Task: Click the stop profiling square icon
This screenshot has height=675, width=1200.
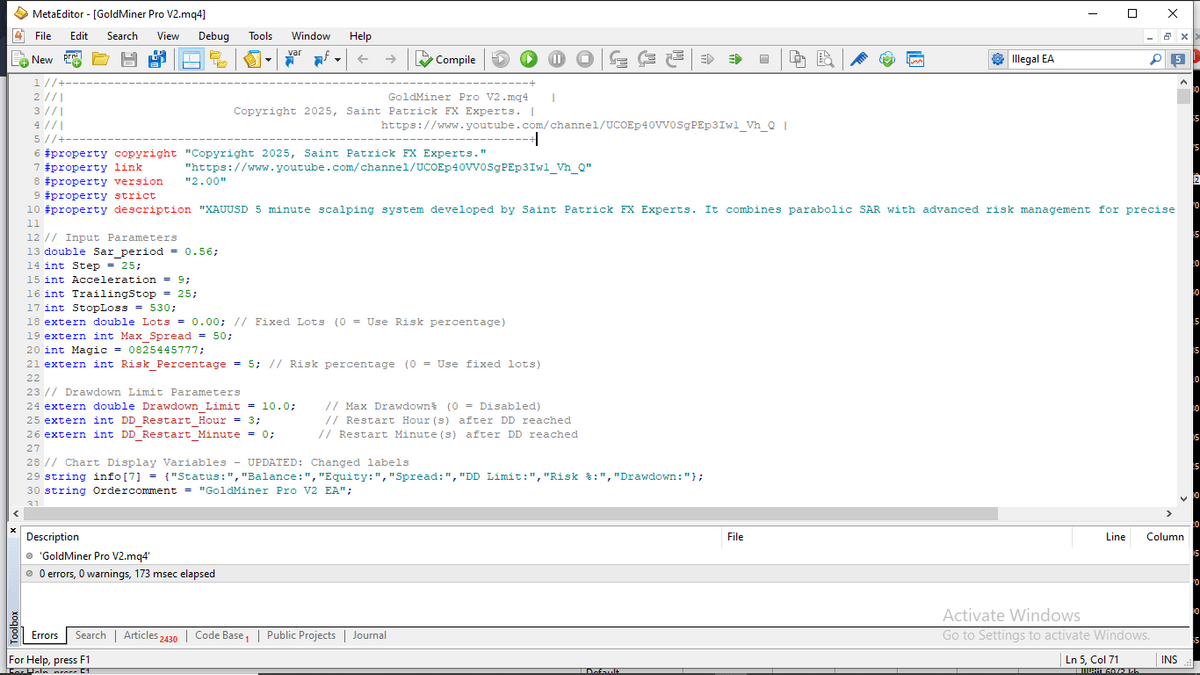Action: (x=763, y=59)
